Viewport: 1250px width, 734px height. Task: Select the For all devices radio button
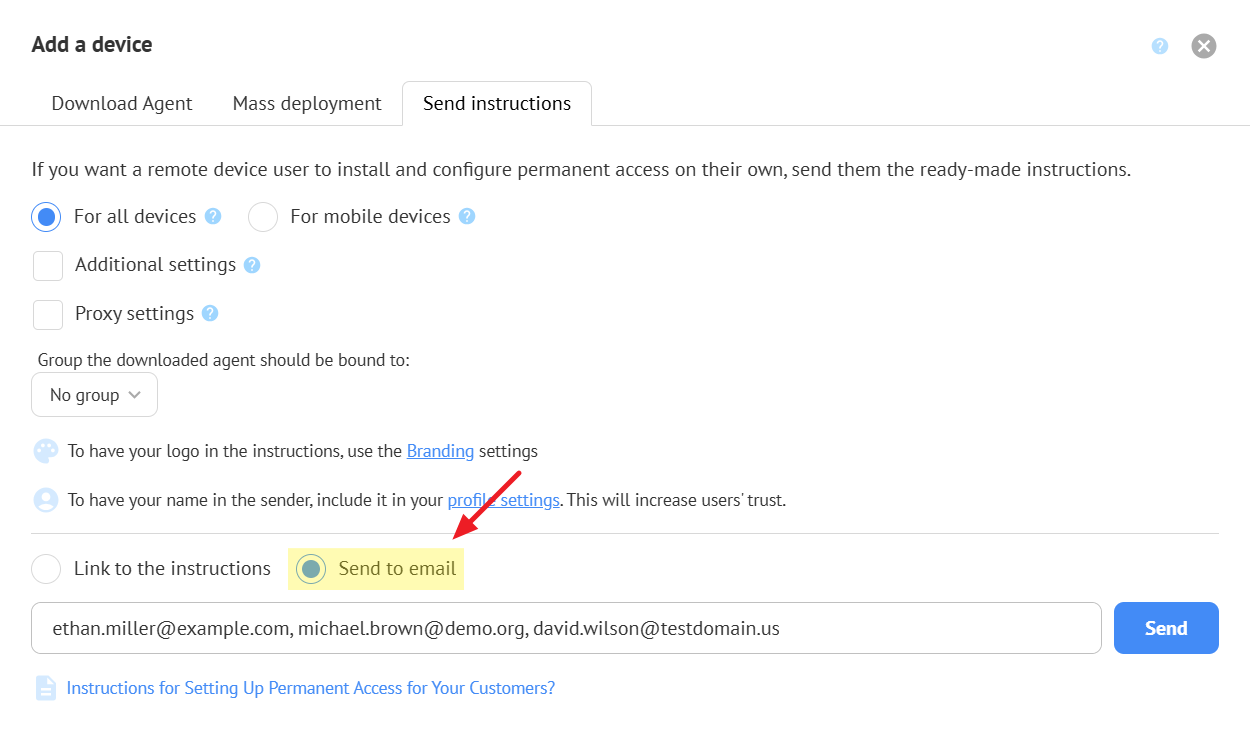[47, 217]
